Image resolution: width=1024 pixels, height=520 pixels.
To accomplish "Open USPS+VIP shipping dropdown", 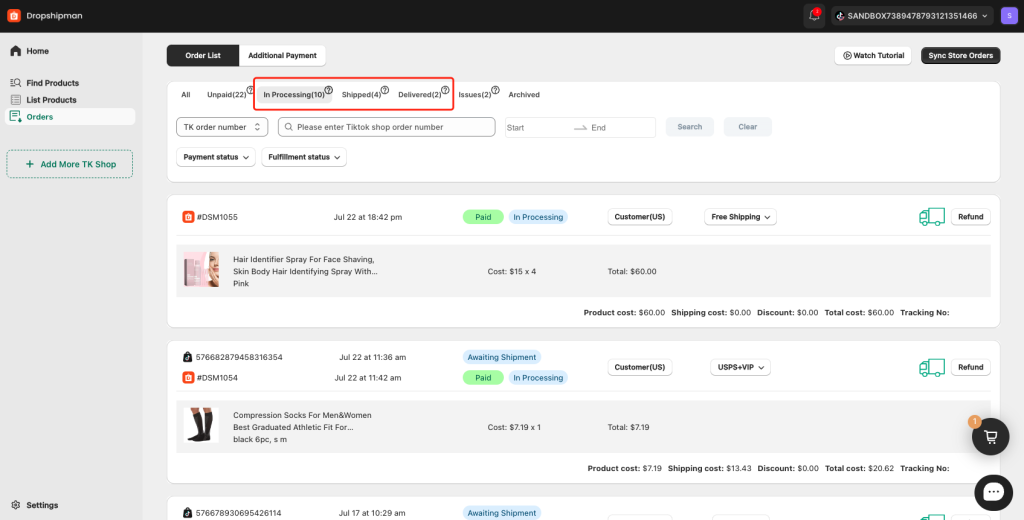I will (741, 367).
